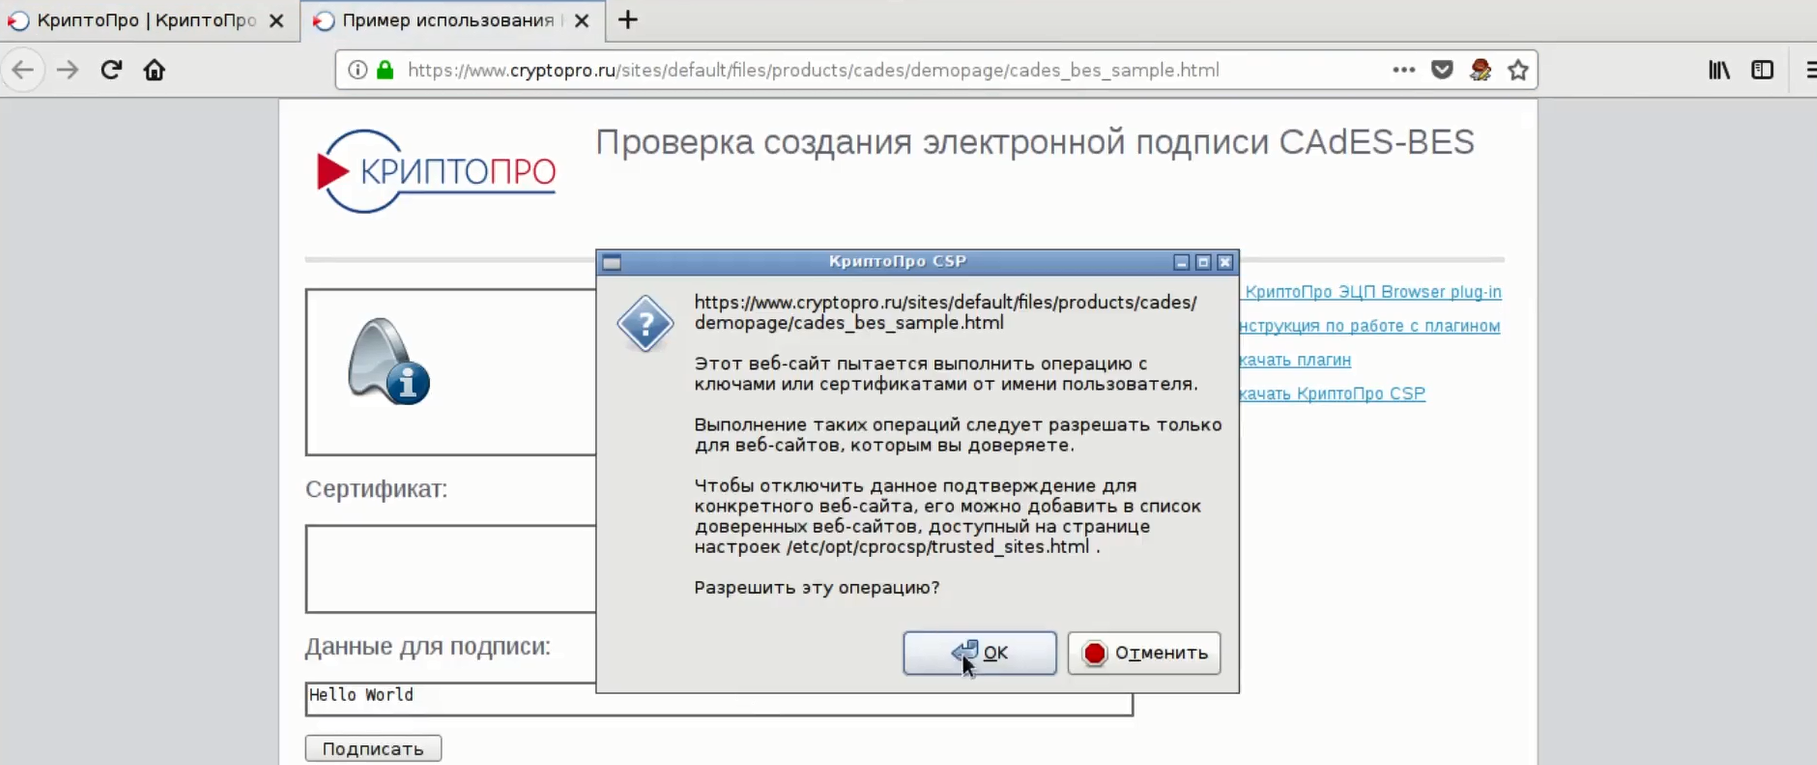Click the Подписать button on the page
Viewport: 1817px width, 765px height.
(373, 748)
